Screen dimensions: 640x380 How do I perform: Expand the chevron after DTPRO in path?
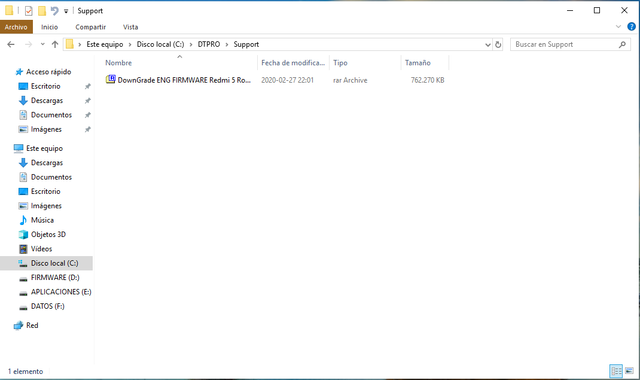[x=227, y=44]
